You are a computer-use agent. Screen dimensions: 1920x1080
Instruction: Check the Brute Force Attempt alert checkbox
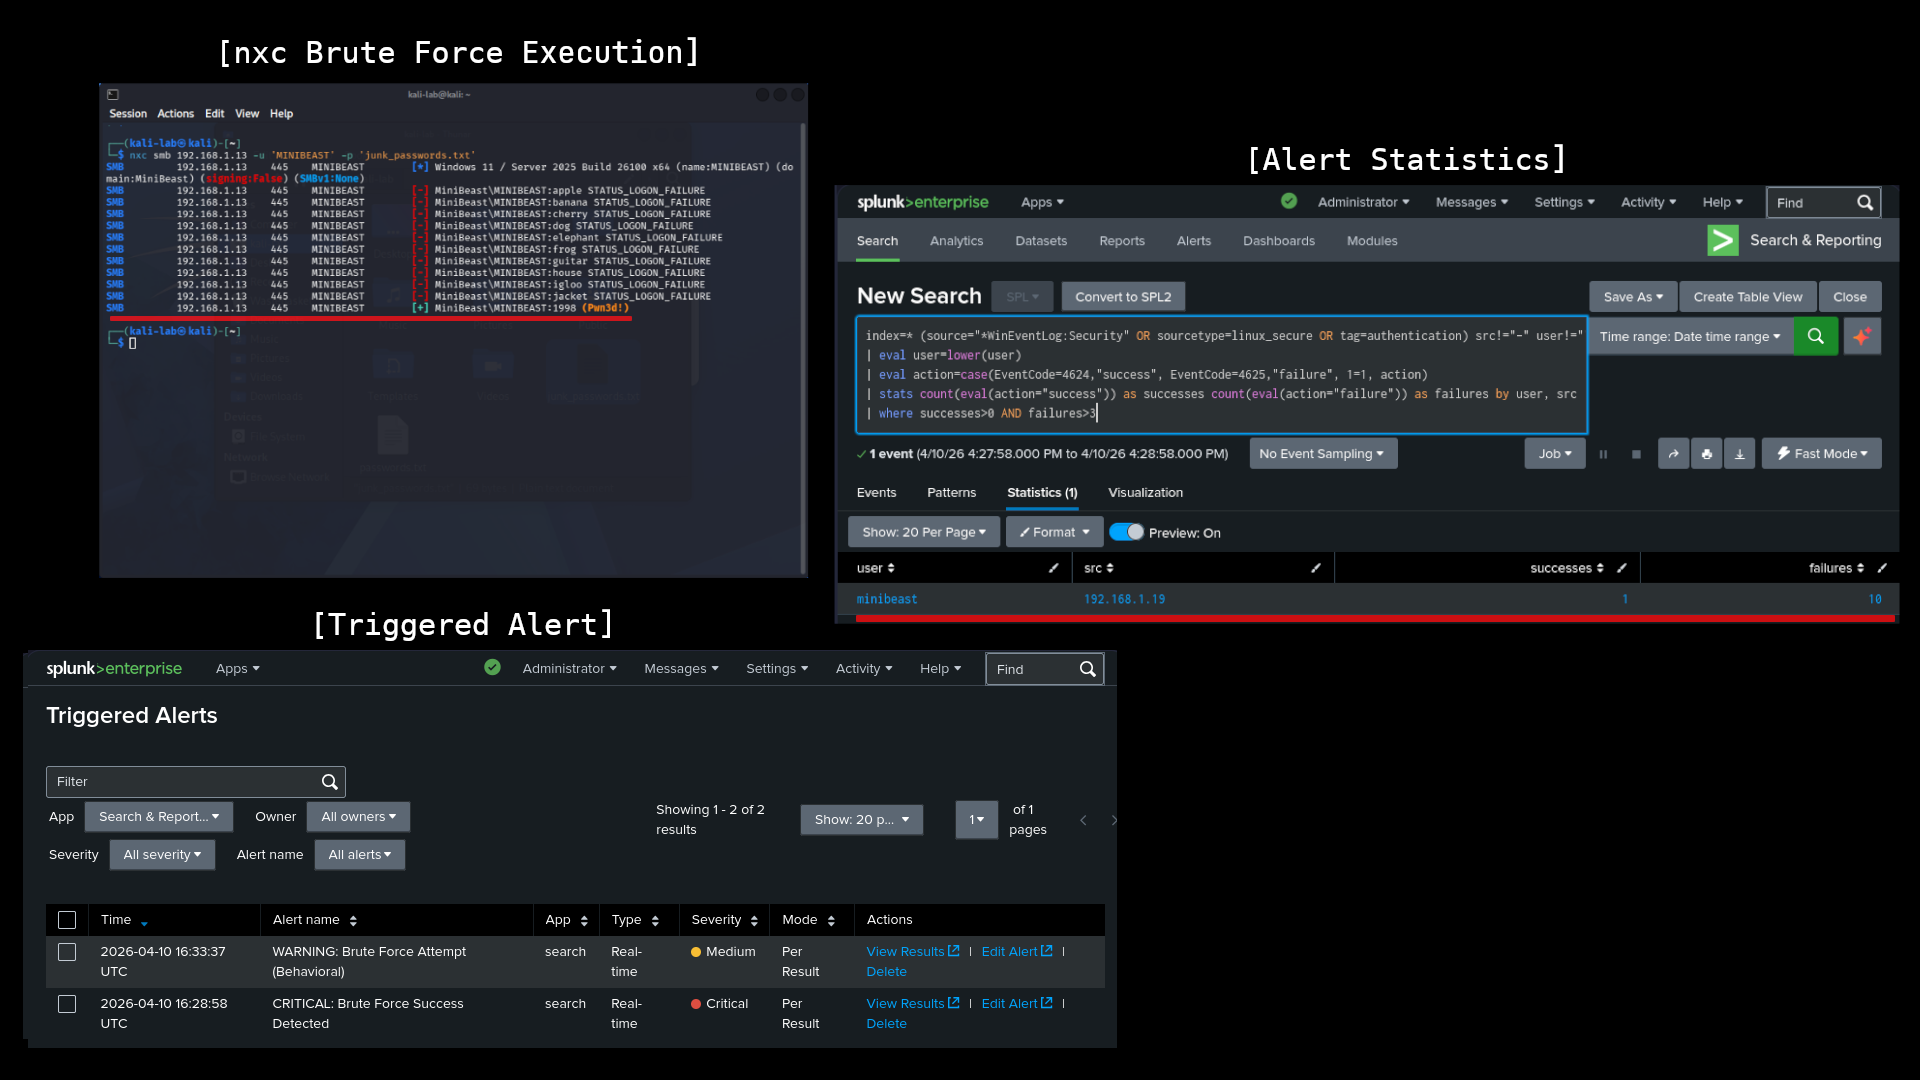click(x=67, y=952)
